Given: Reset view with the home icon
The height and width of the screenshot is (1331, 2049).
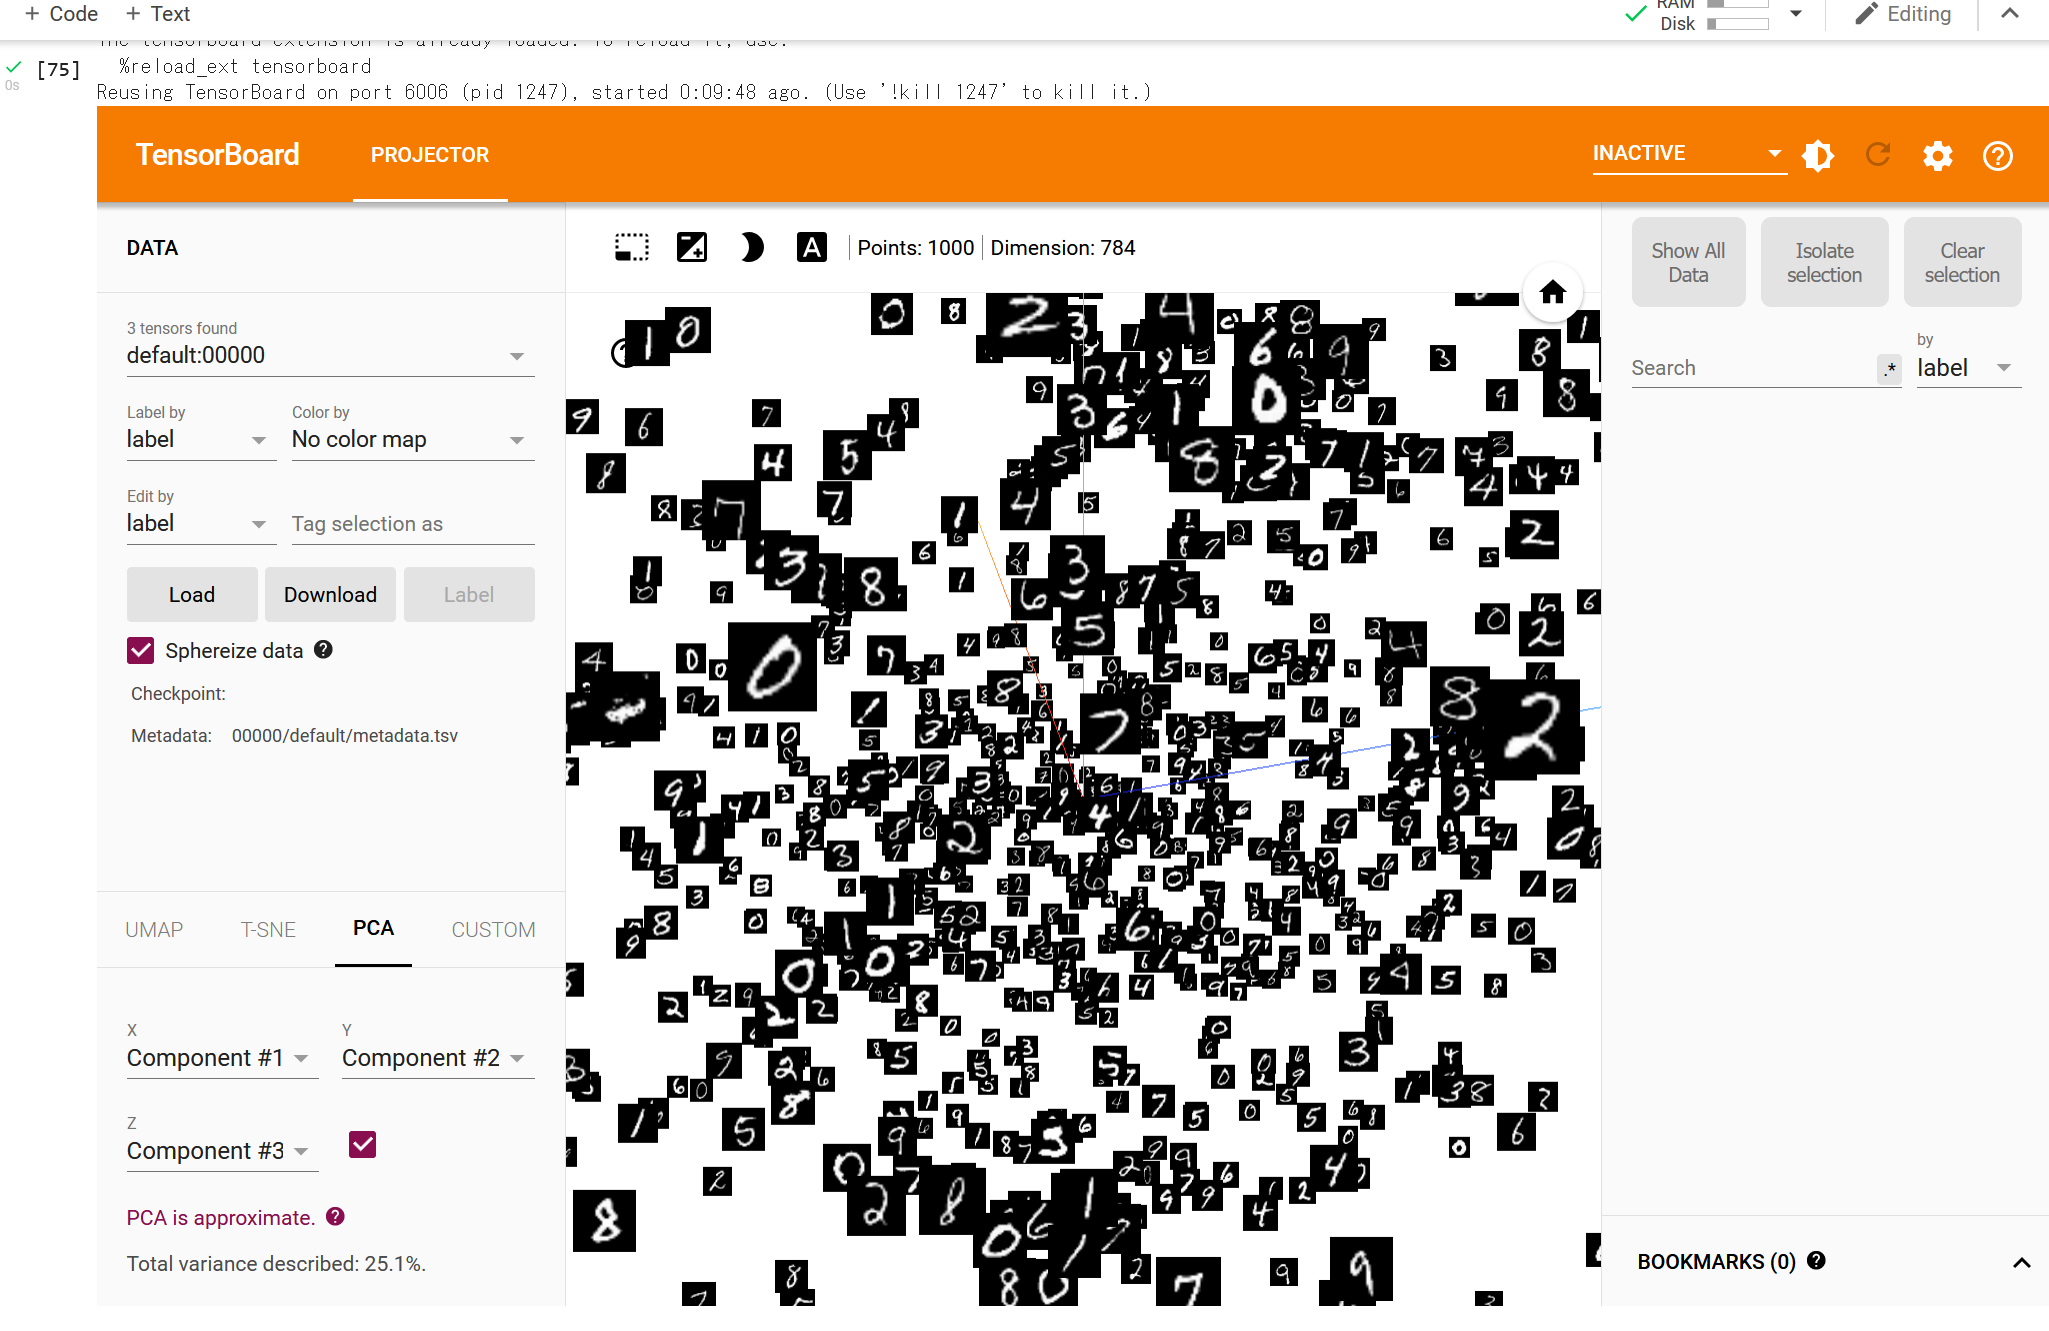Looking at the screenshot, I should (1552, 292).
